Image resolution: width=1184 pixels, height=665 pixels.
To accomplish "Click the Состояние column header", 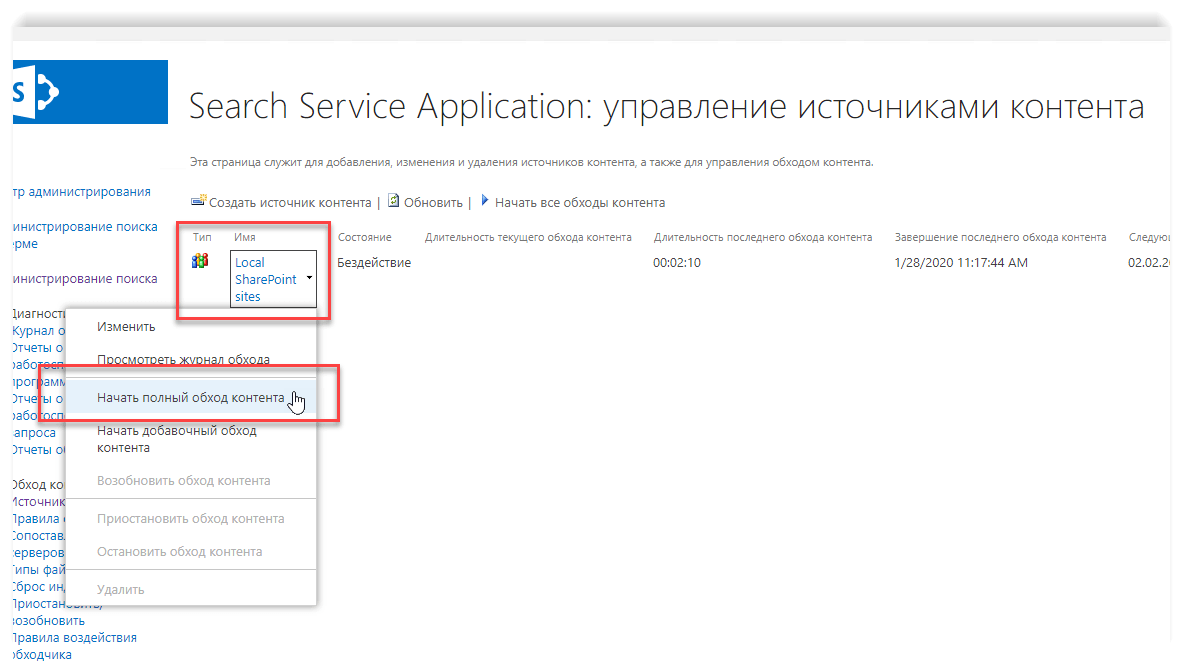I will pyautogui.click(x=364, y=237).
